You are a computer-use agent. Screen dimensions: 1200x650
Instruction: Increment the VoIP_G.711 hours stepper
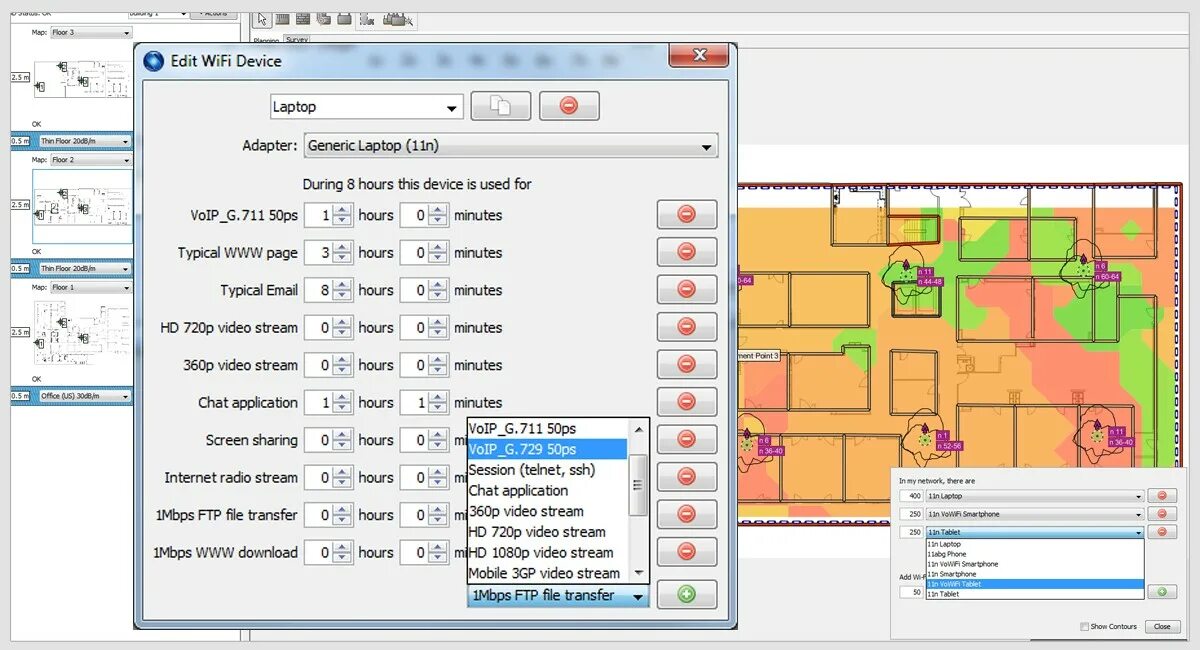point(343,209)
